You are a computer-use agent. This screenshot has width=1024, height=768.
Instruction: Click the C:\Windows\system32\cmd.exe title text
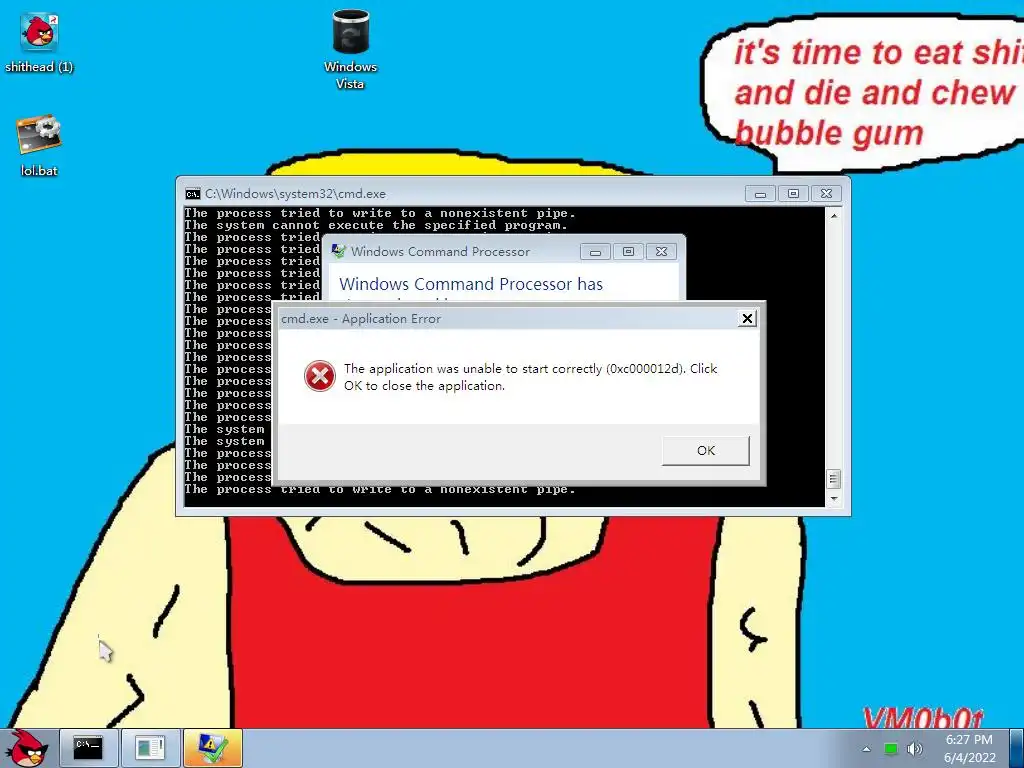295,194
